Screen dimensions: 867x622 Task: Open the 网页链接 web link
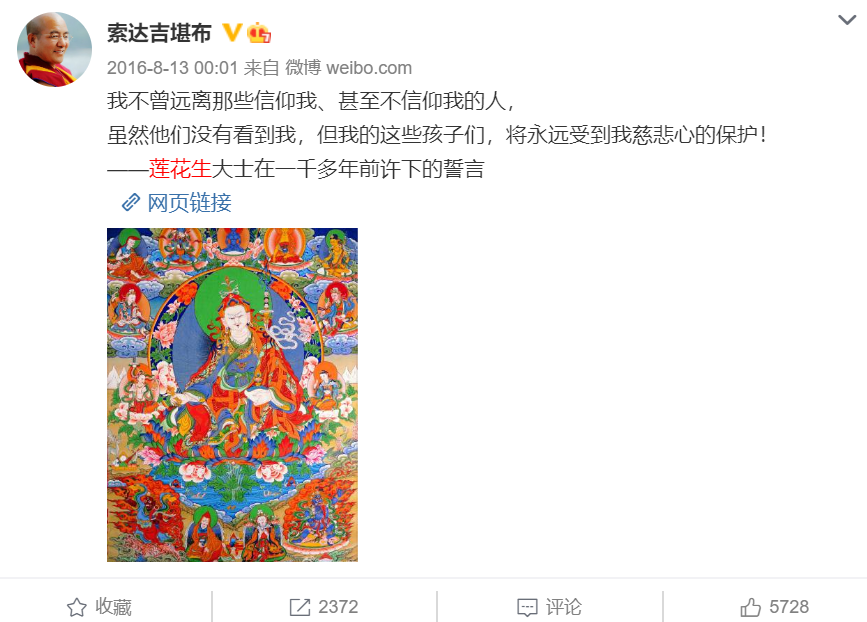(x=189, y=203)
